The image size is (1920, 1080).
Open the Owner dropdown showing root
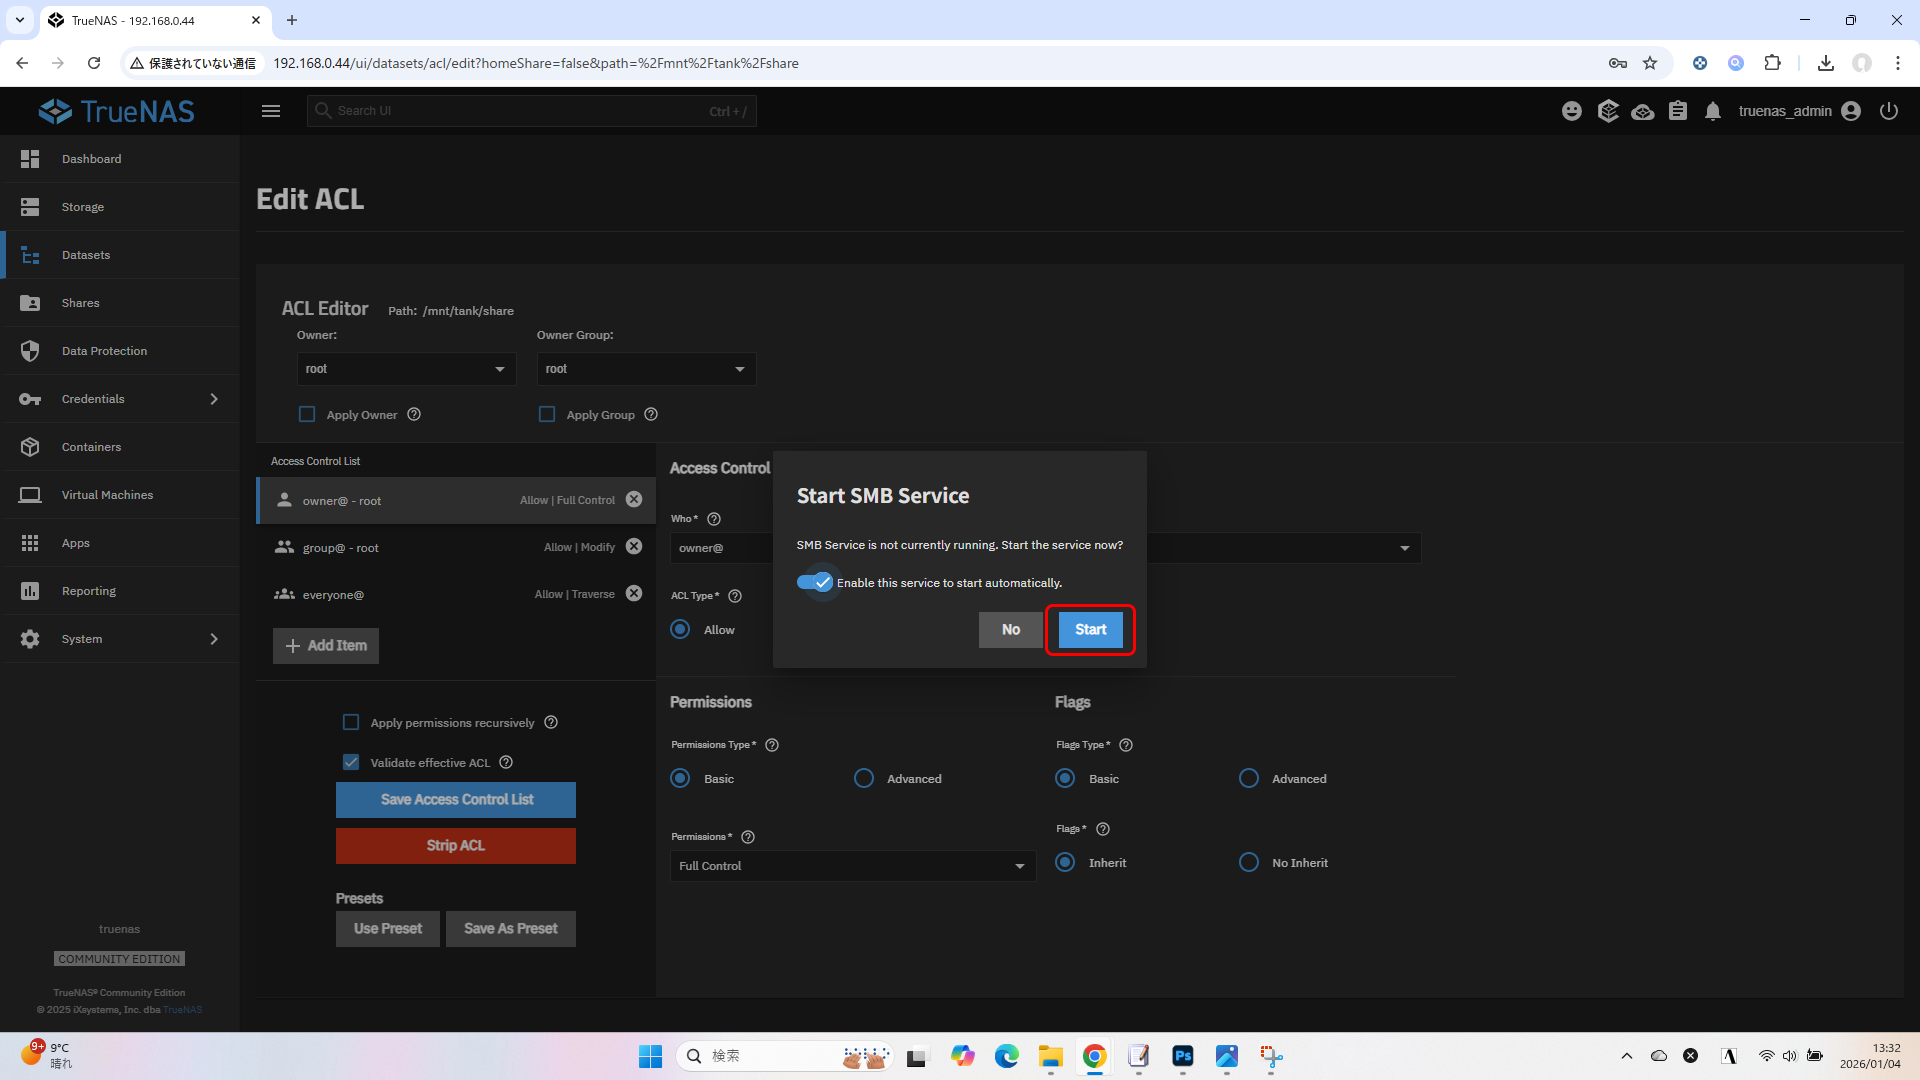pyautogui.click(x=406, y=369)
